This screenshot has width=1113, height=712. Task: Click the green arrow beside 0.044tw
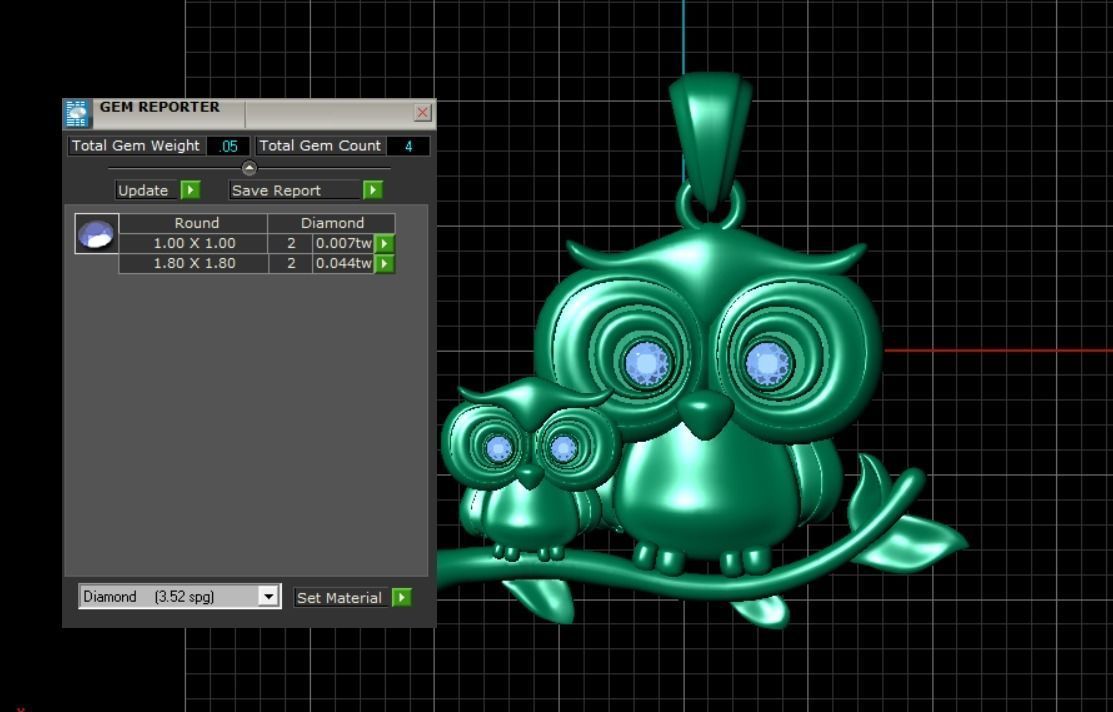coord(384,264)
